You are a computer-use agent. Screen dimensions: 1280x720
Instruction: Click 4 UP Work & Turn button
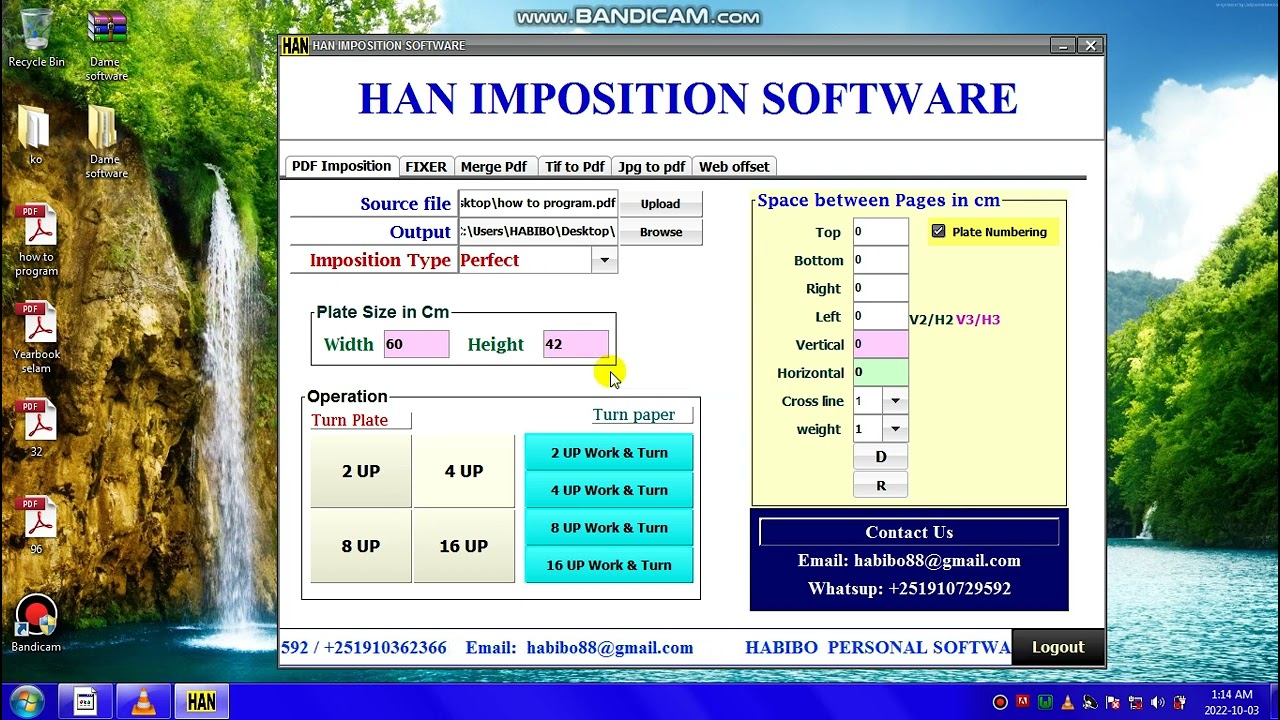point(609,490)
